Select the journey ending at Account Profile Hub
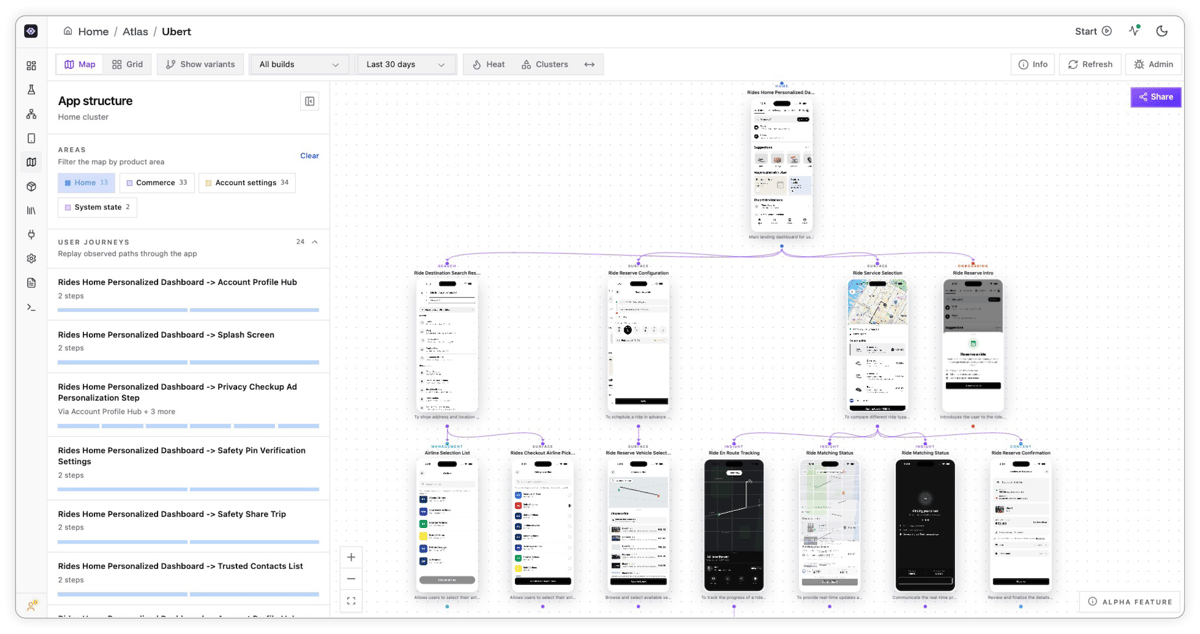The height and width of the screenshot is (634, 1200). click(189, 294)
